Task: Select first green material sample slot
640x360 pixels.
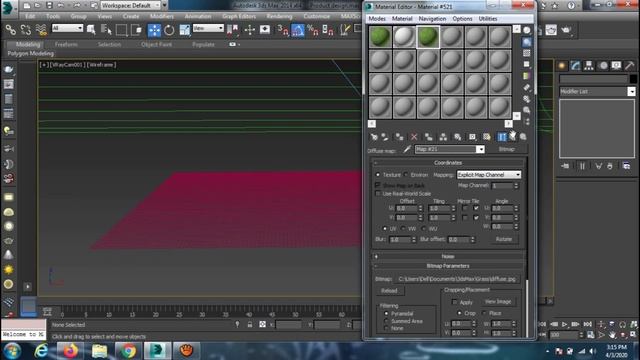Action: coord(380,37)
